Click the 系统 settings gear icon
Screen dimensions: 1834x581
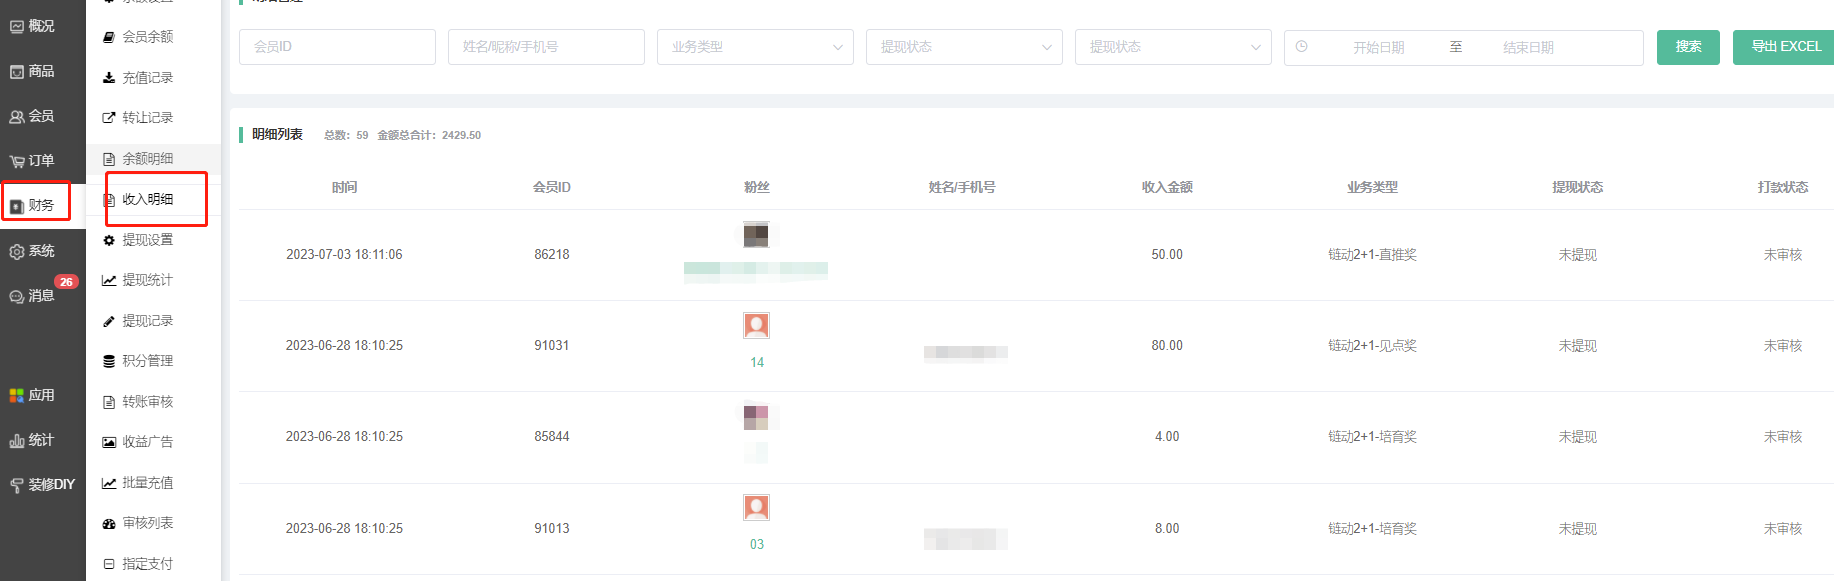[17, 252]
